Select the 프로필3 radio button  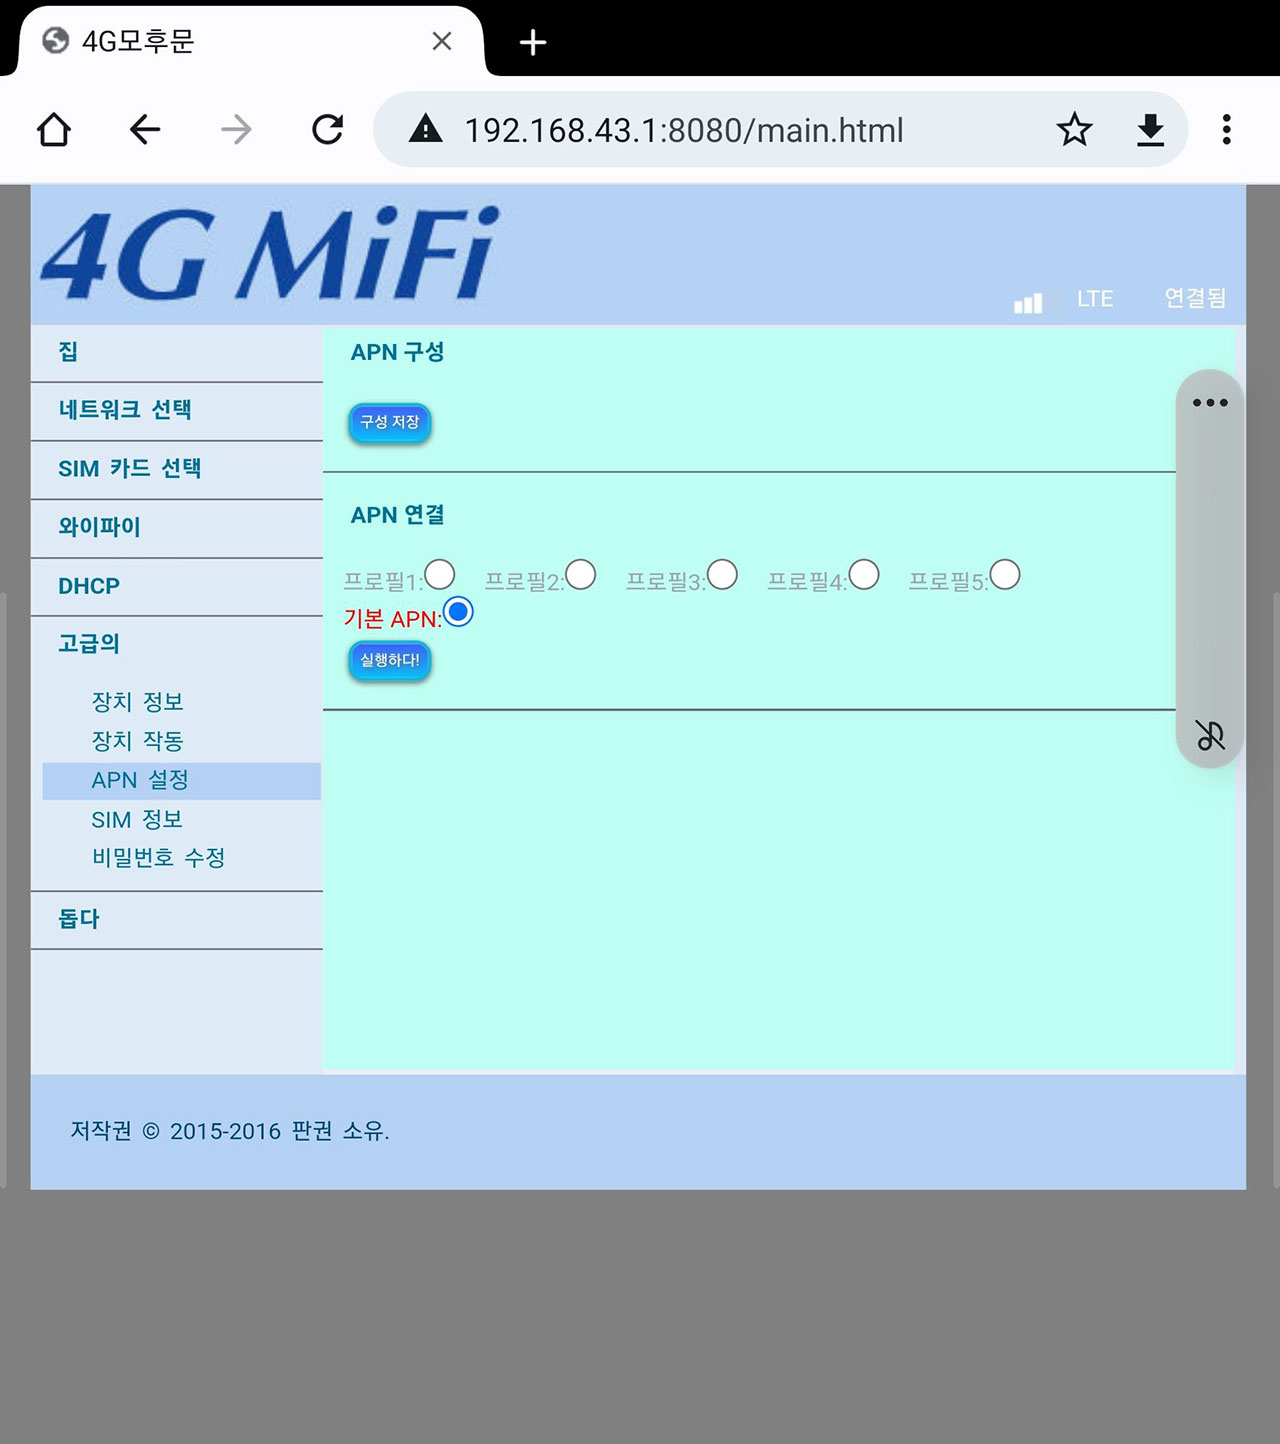[722, 575]
